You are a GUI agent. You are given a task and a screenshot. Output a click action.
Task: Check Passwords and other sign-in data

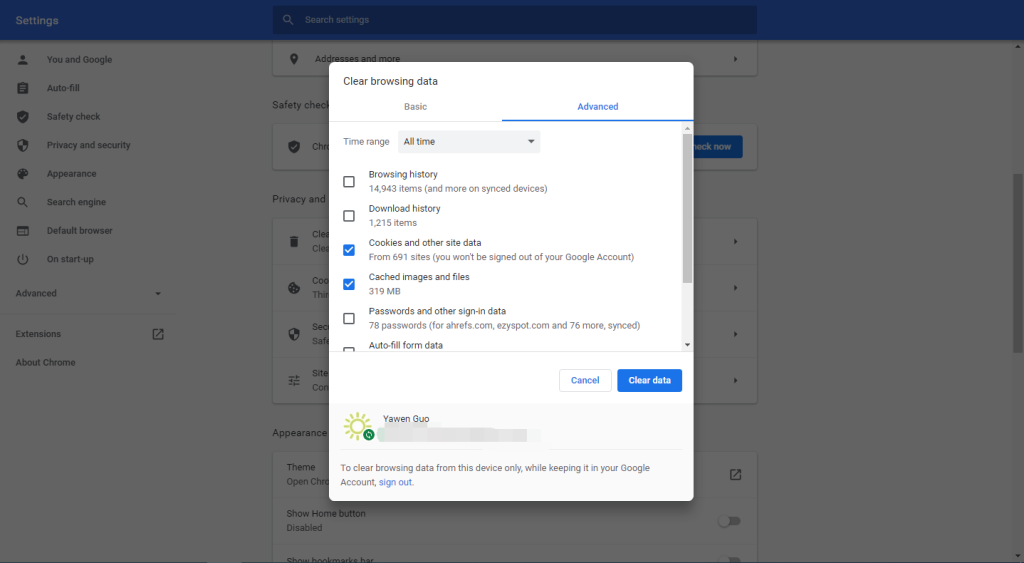349,318
